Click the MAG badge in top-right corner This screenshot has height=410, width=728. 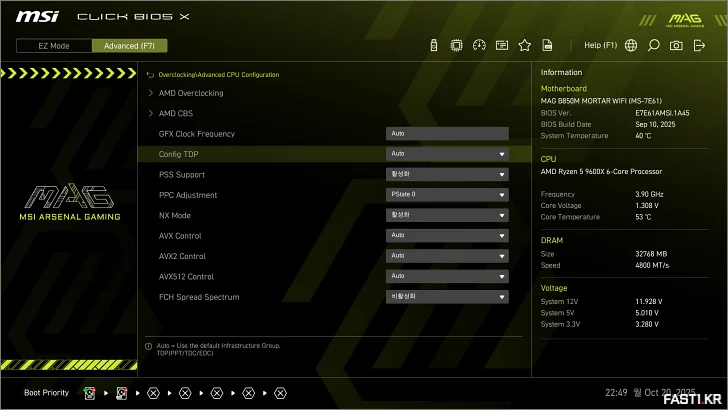point(685,20)
